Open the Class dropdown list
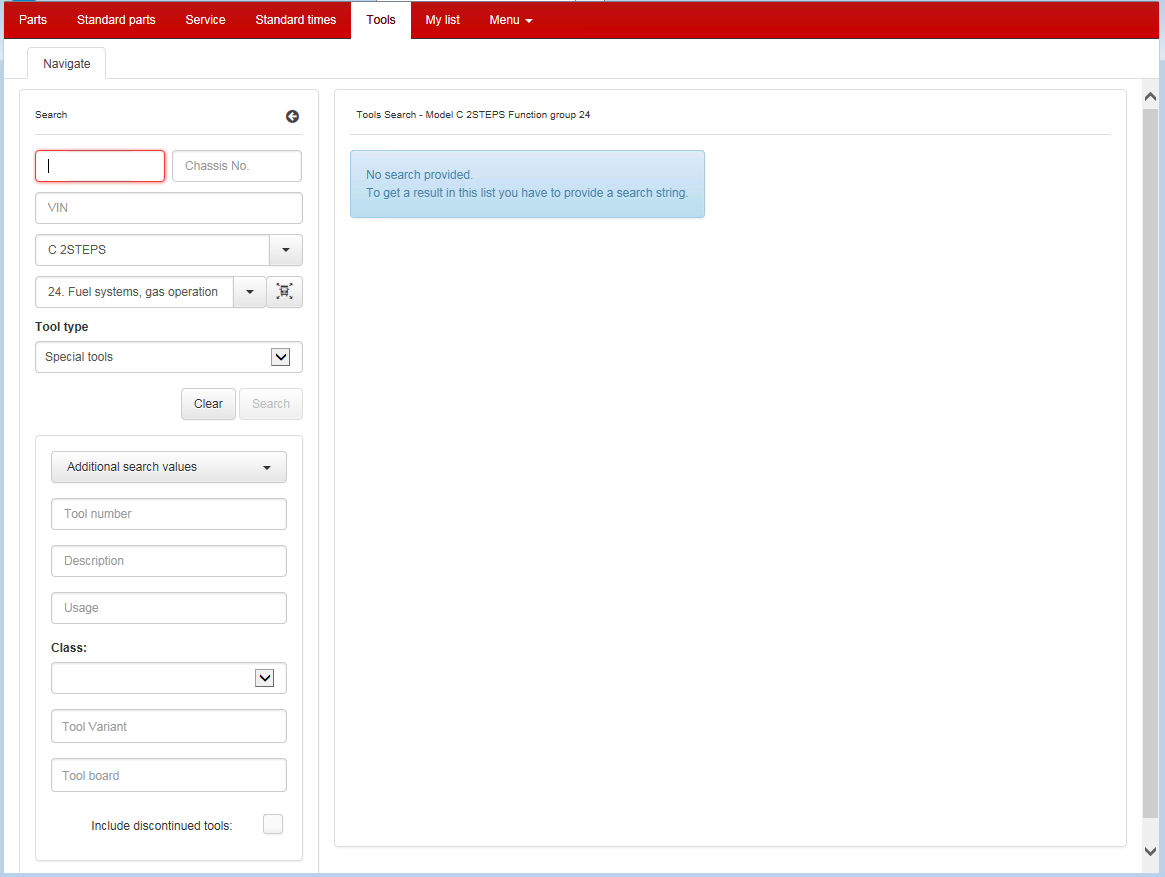Image resolution: width=1165 pixels, height=877 pixels. [264, 678]
